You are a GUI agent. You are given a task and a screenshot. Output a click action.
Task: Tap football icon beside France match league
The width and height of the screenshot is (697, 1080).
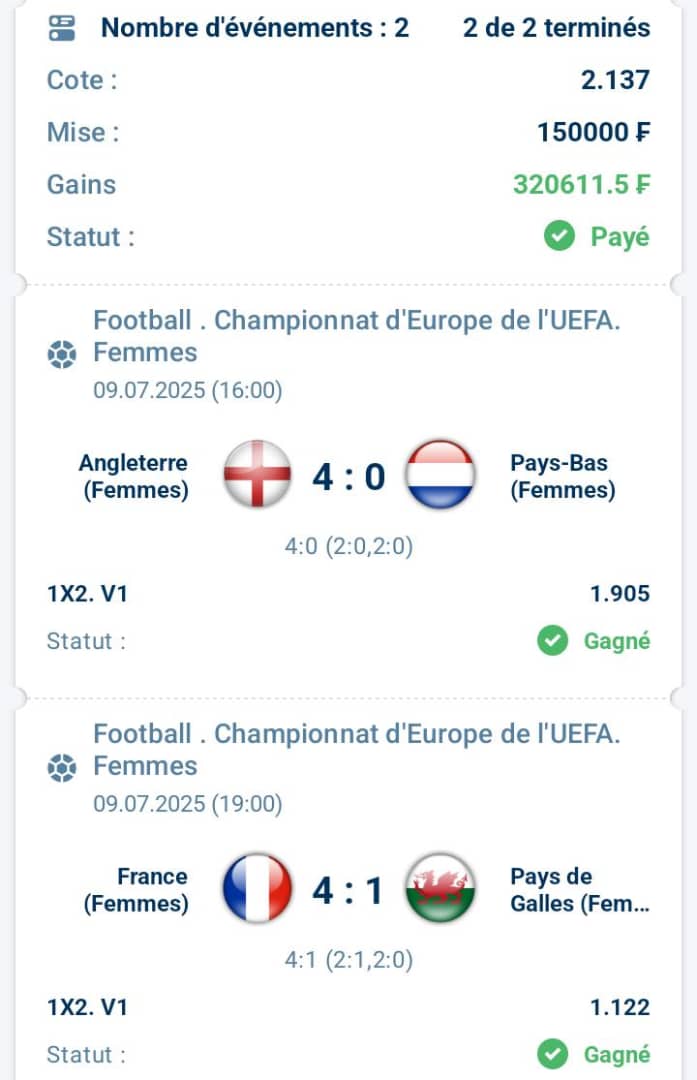[x=61, y=767]
